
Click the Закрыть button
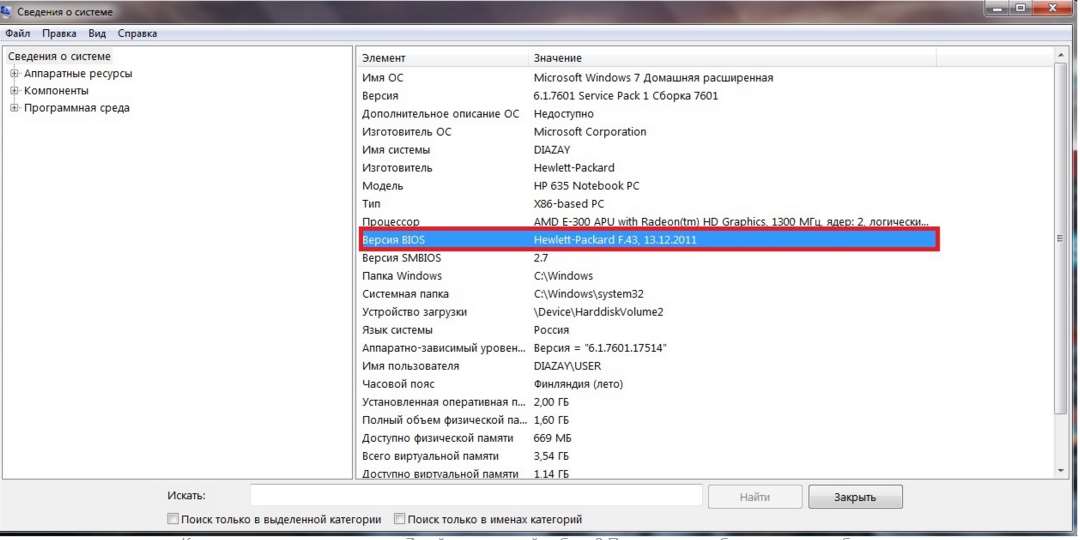click(x=855, y=497)
